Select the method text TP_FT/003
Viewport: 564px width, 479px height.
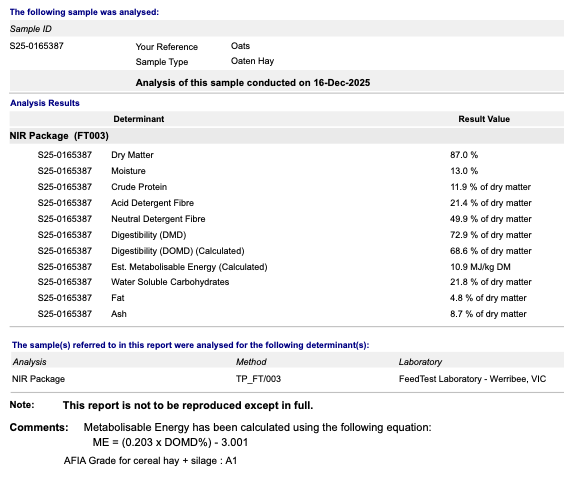click(258, 379)
